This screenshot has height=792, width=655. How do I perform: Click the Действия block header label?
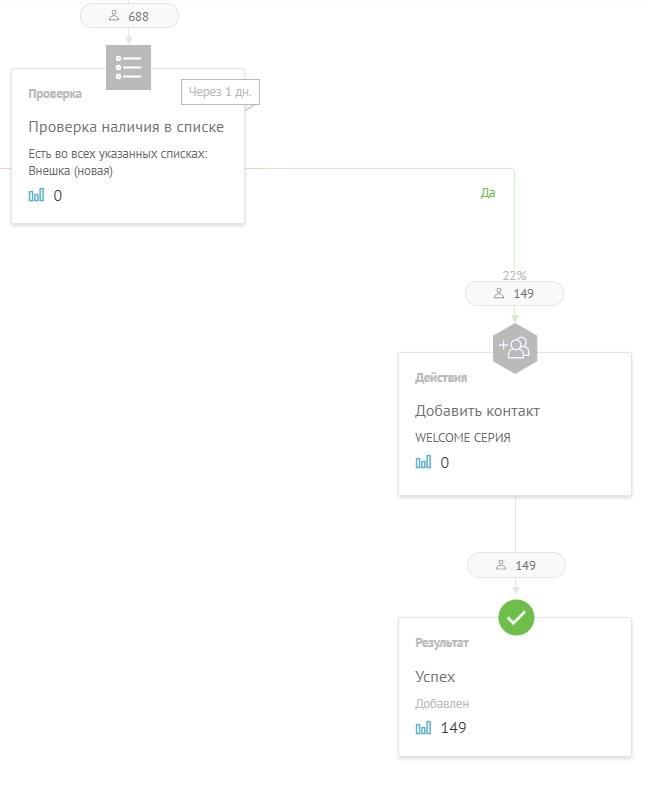(441, 377)
